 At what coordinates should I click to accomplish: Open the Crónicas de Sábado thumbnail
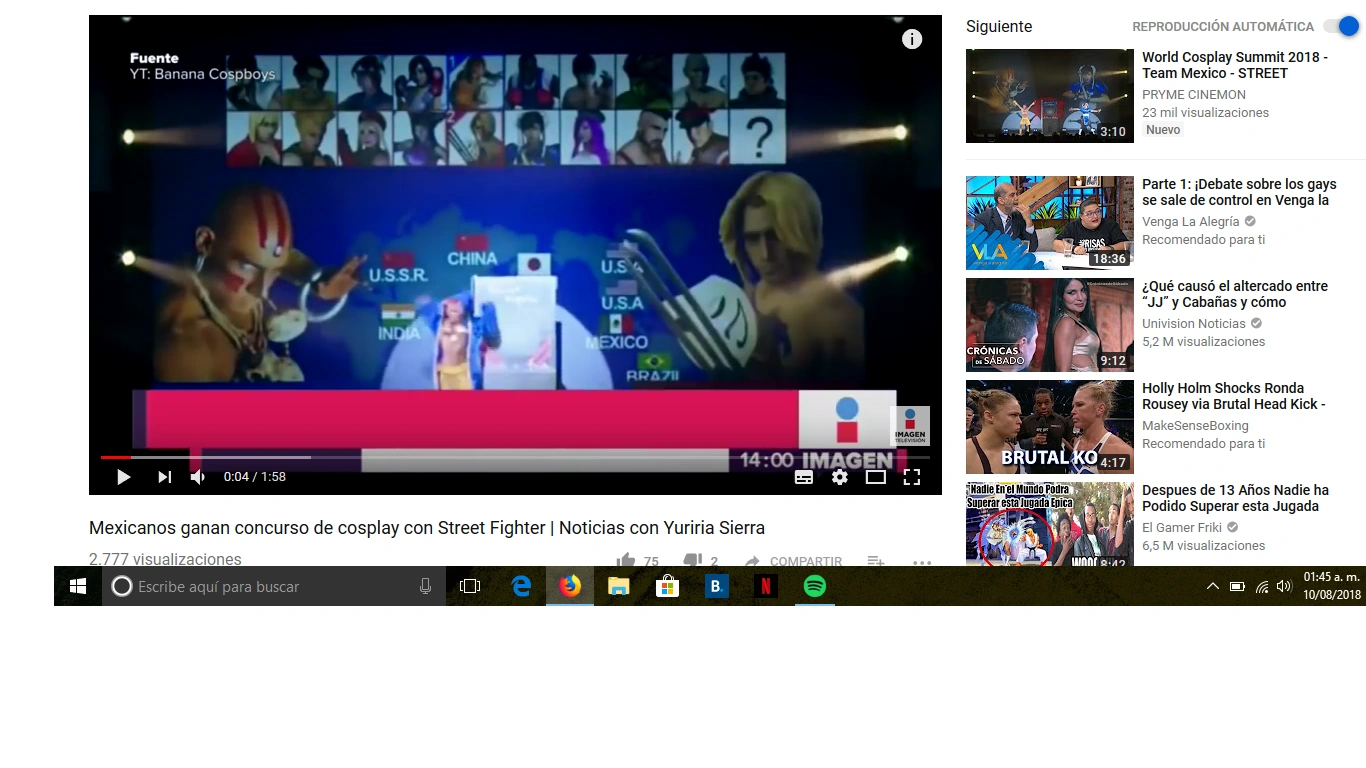1050,325
